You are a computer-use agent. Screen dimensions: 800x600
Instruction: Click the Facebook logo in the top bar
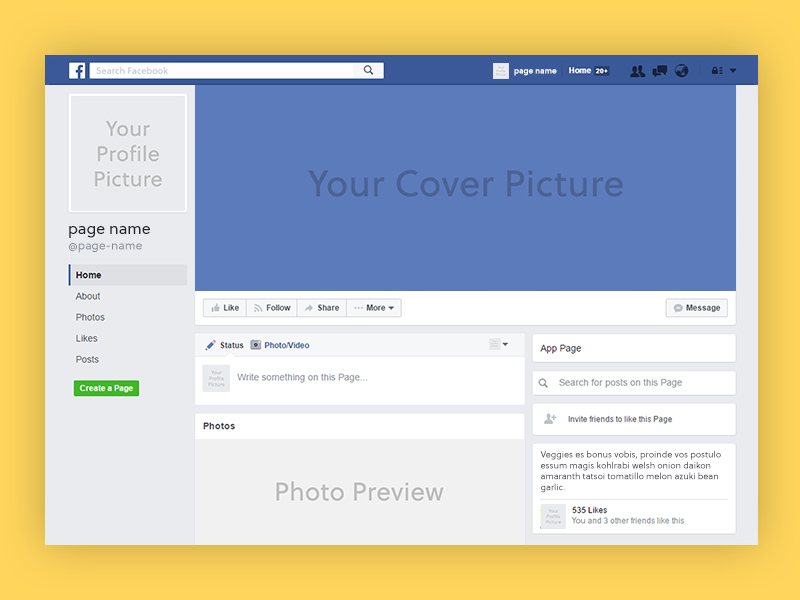pyautogui.click(x=77, y=70)
